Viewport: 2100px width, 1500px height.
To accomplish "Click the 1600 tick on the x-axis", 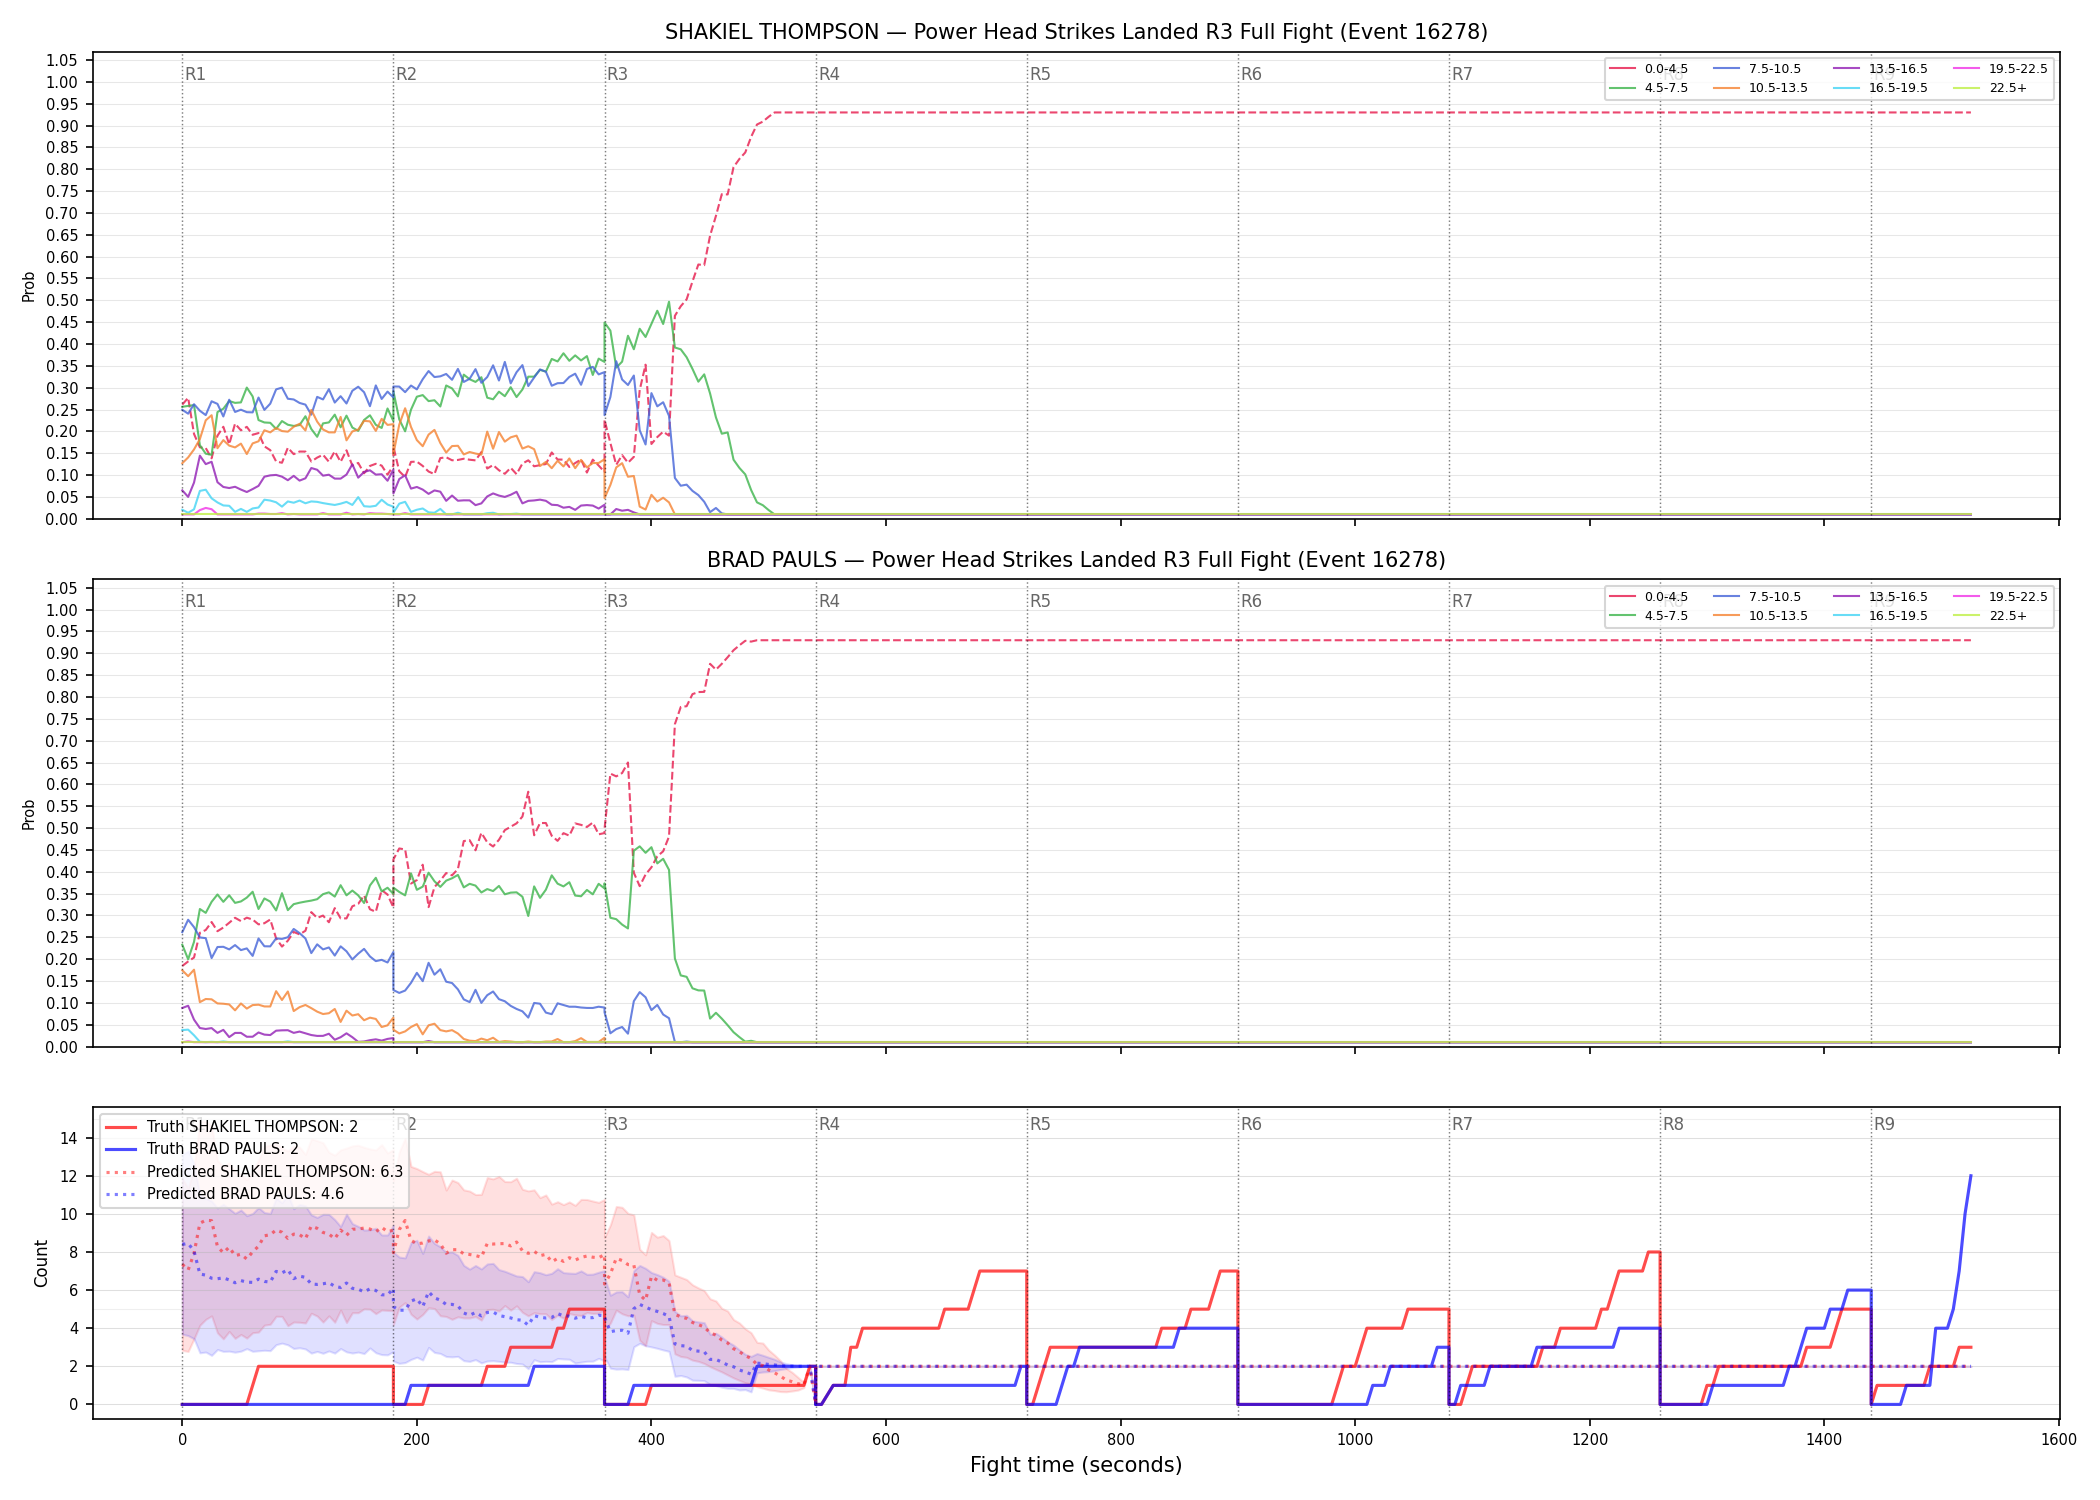I will coord(2059,1440).
